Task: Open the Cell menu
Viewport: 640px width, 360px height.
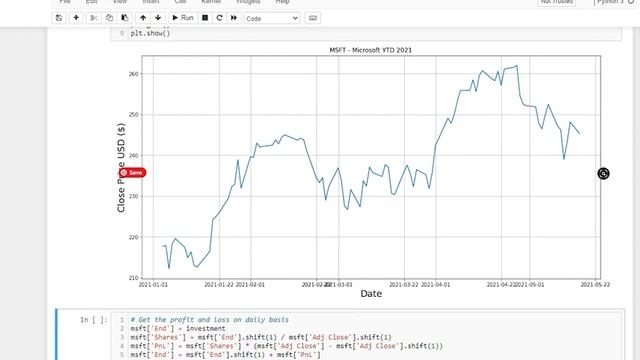Action: [x=180, y=2]
